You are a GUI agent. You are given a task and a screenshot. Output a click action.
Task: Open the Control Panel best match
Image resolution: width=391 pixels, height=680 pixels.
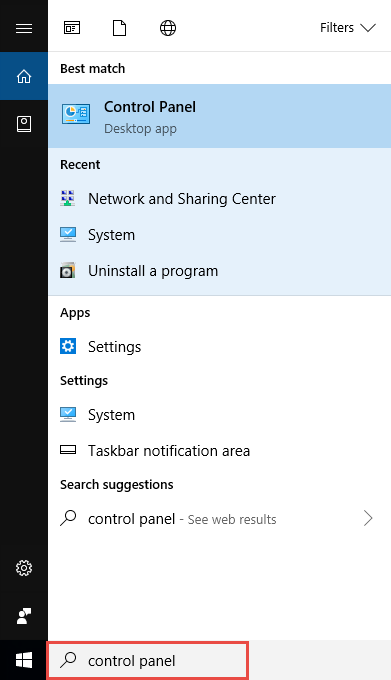point(219,116)
